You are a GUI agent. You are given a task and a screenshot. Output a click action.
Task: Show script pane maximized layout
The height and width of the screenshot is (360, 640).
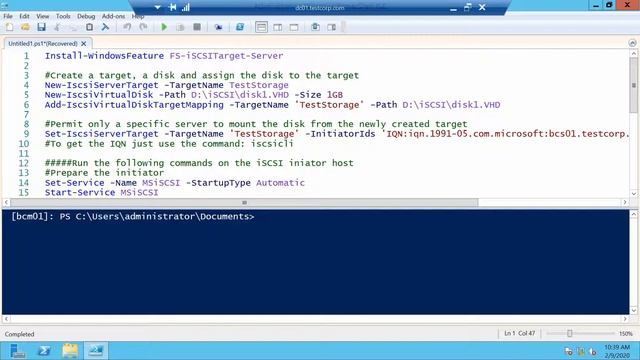point(294,27)
